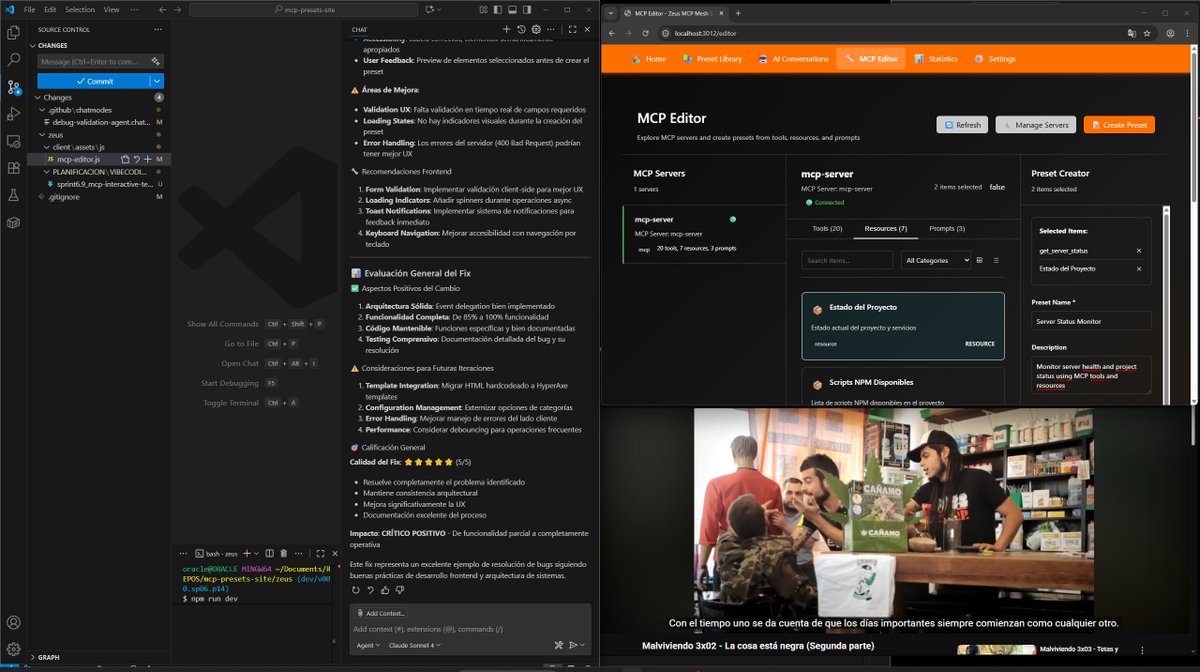Collapse the Changes group
Image resolution: width=1200 pixels, height=672 pixels.
pyautogui.click(x=39, y=97)
